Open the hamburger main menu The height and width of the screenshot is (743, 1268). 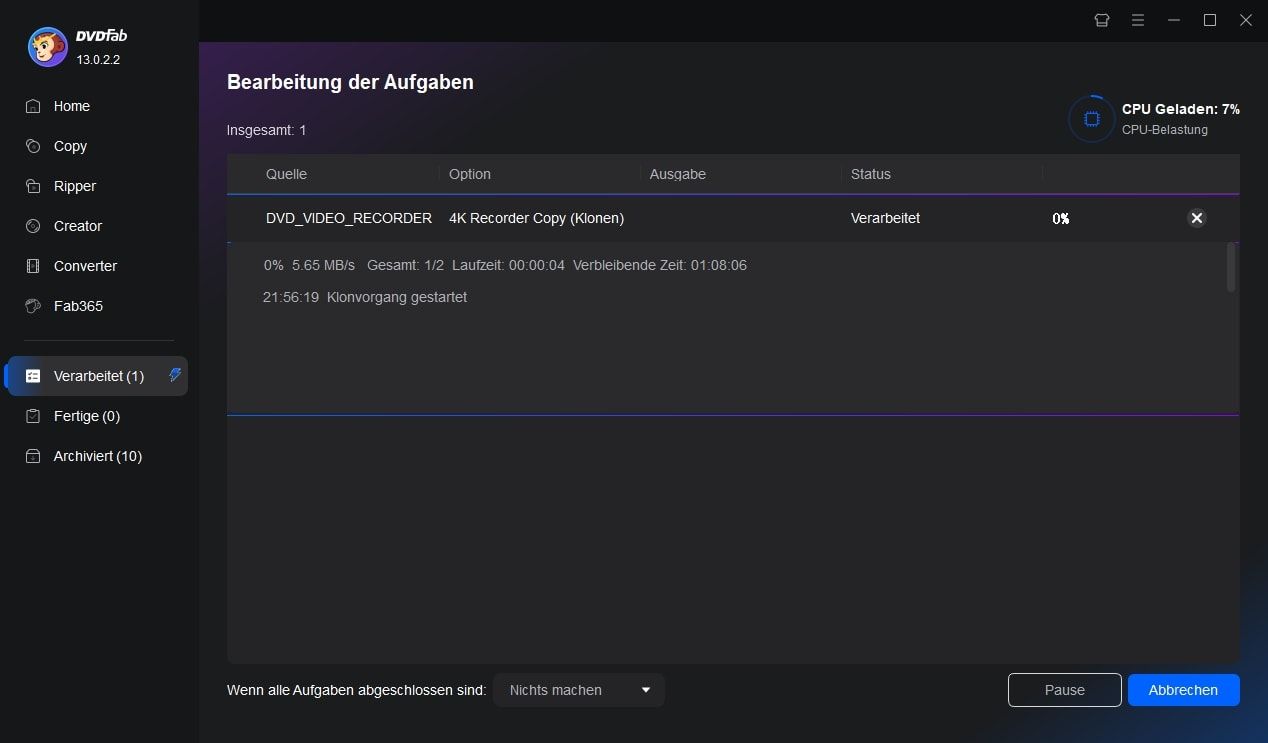coord(1138,20)
